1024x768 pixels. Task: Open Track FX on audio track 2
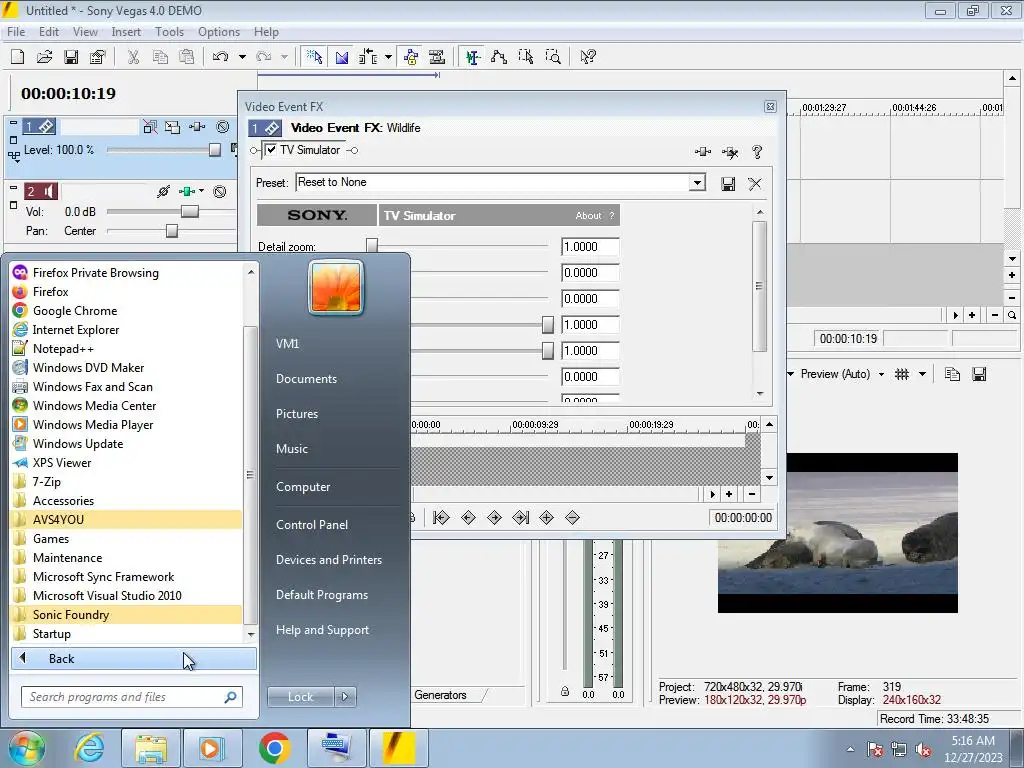(187, 191)
